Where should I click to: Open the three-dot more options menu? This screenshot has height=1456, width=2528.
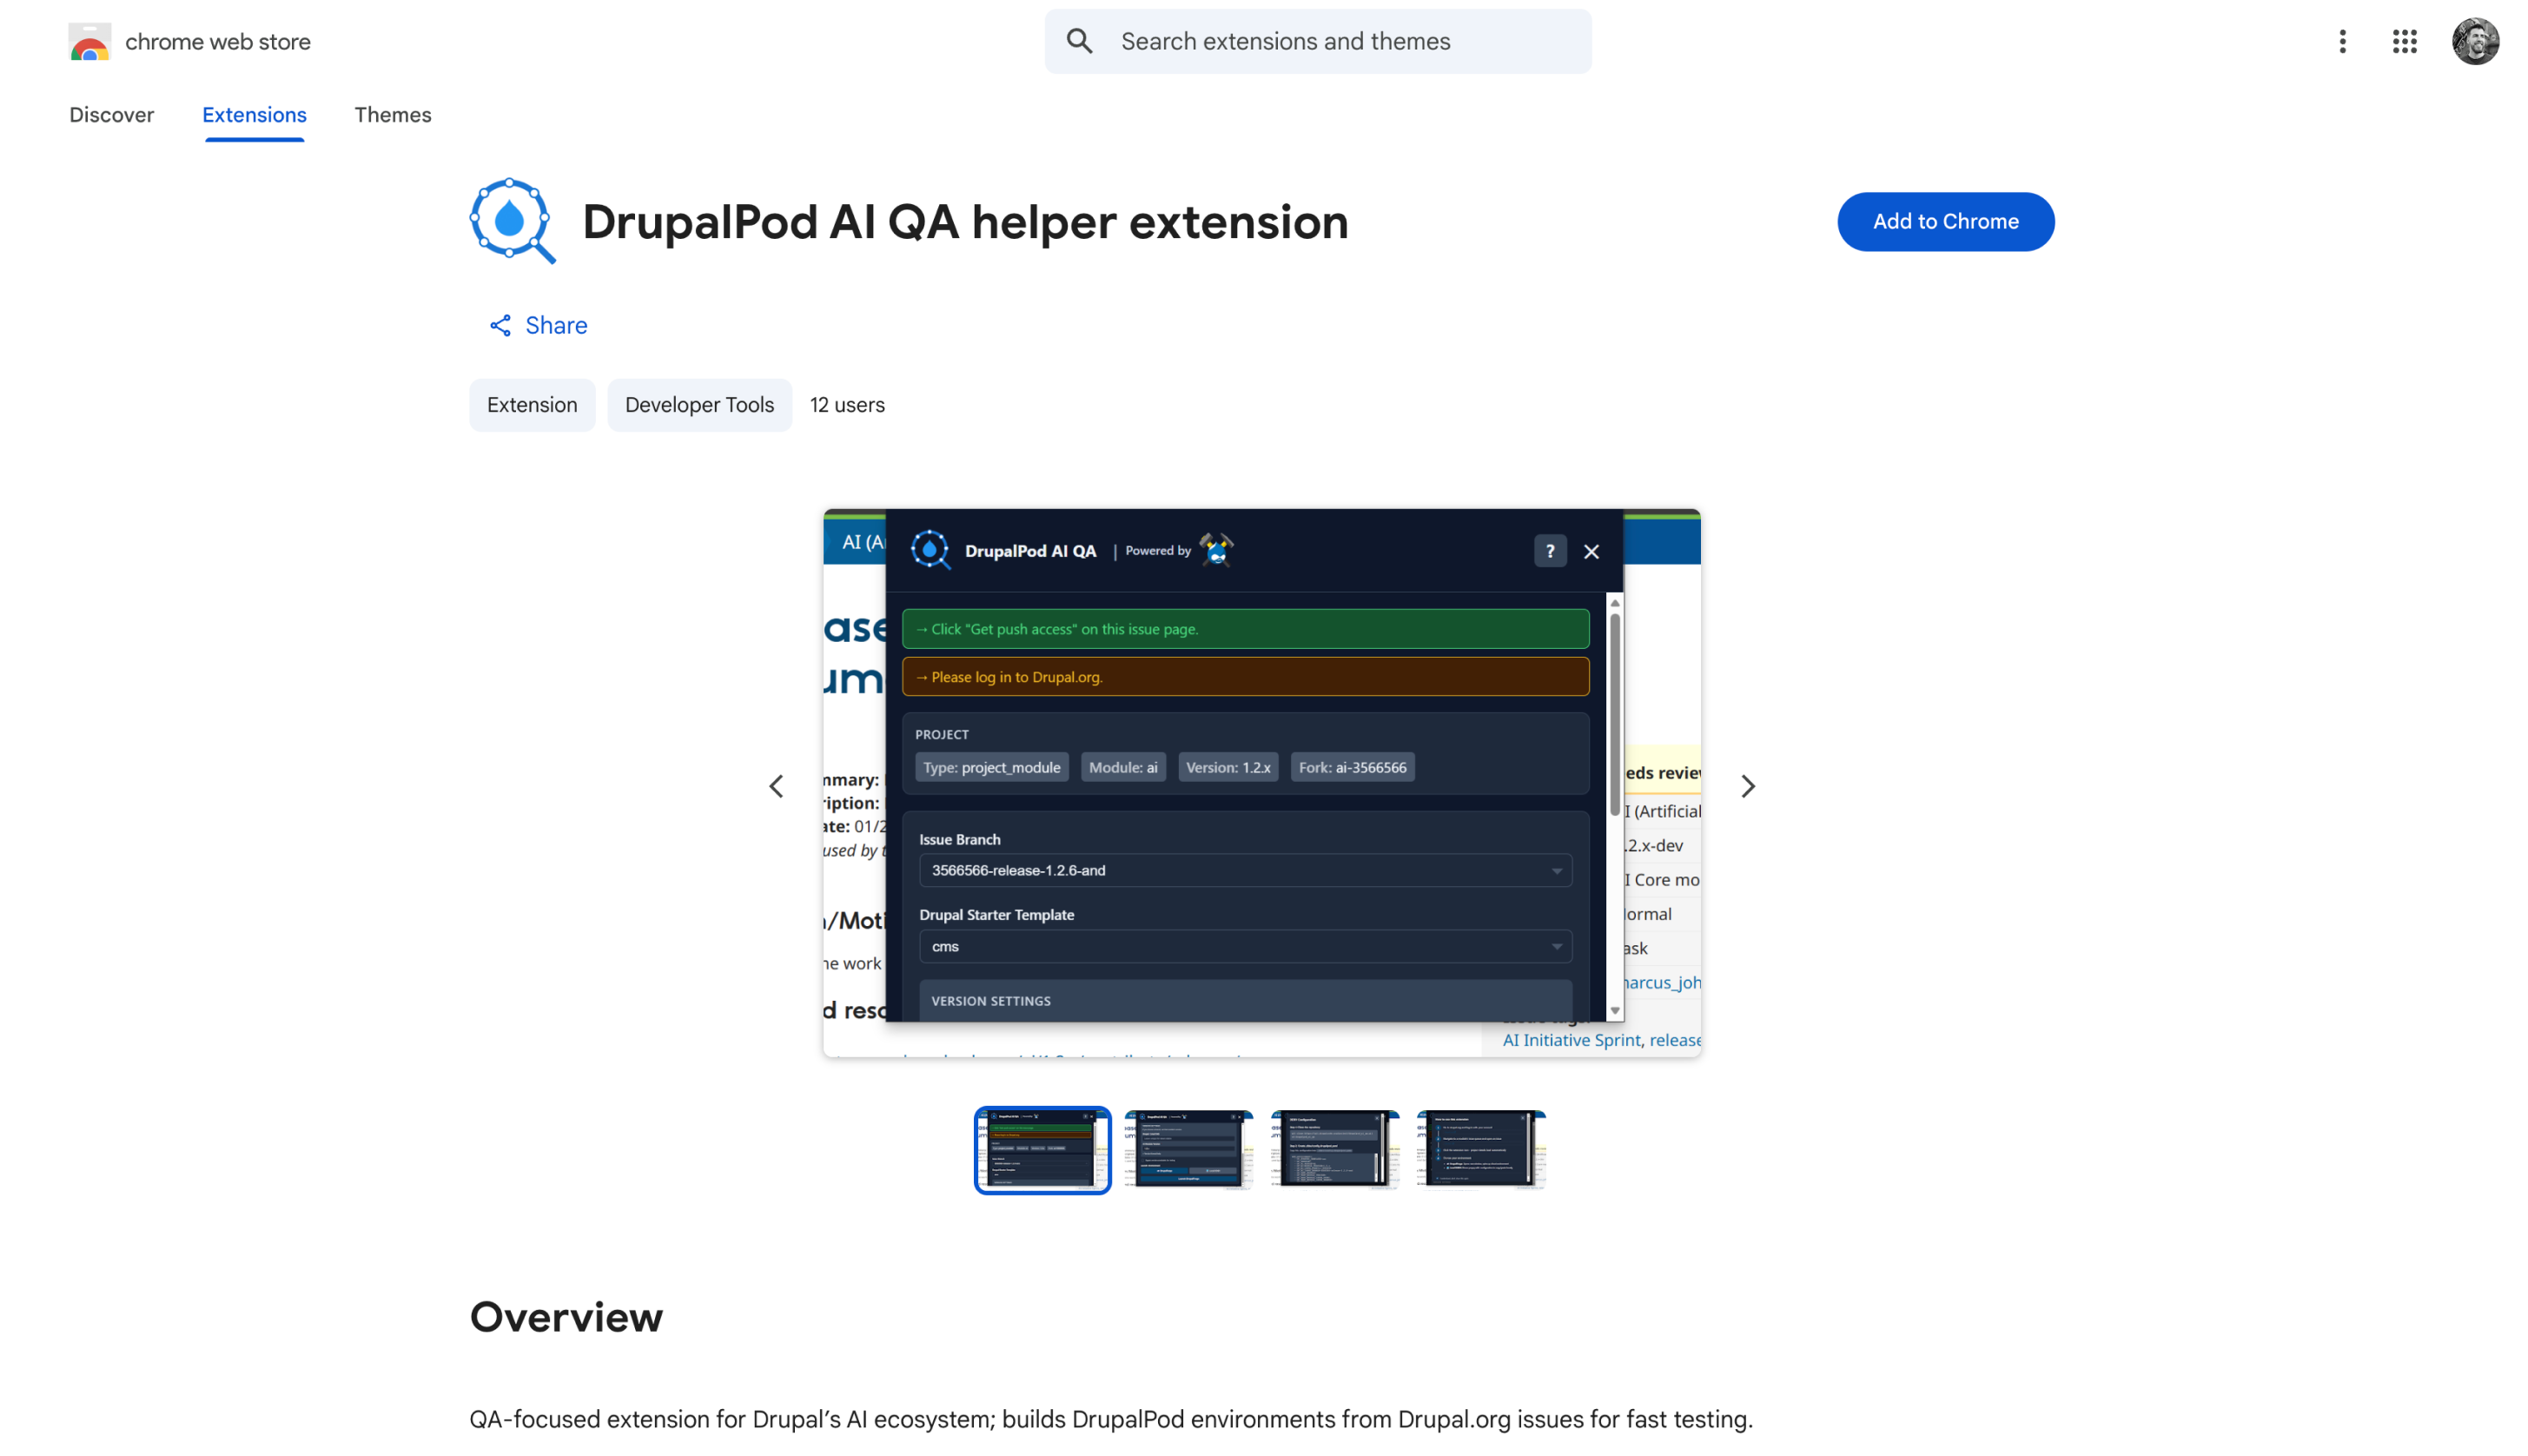coord(2342,41)
